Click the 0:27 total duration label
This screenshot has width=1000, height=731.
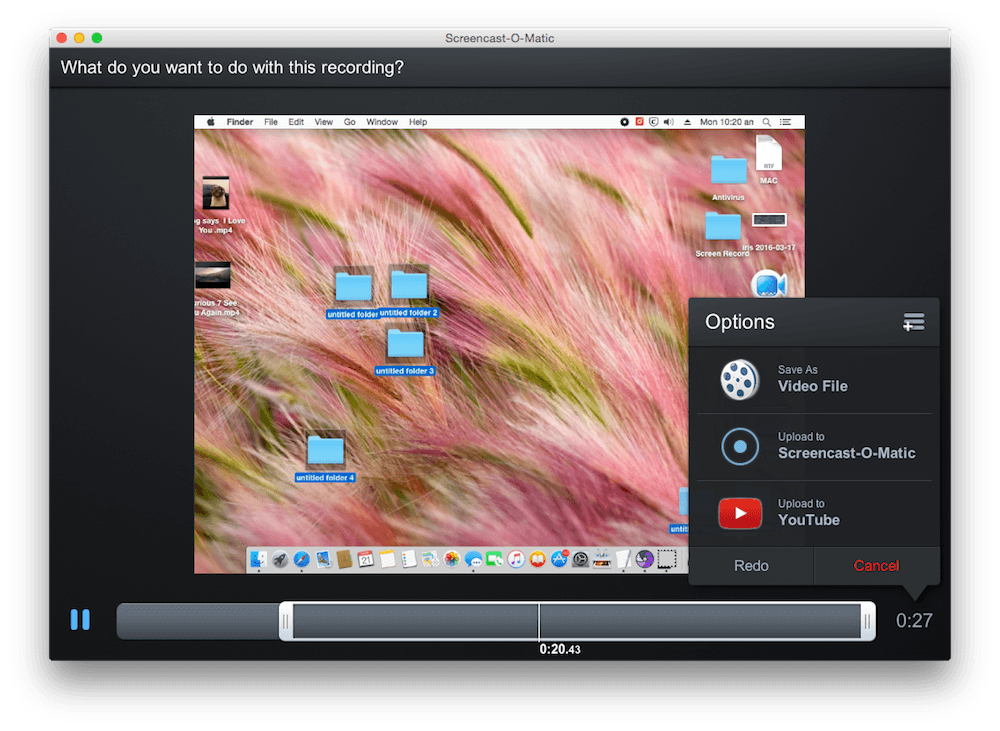coord(914,621)
